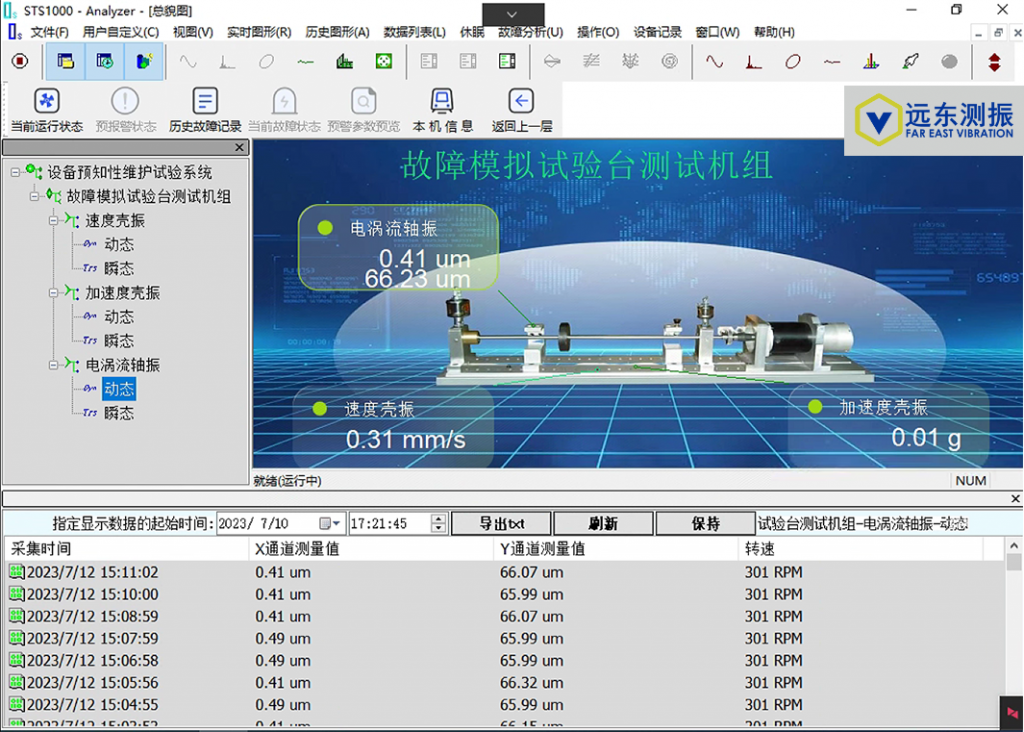
Task: Collapse the 速度壳振 tree node
Action: [x=54, y=221]
